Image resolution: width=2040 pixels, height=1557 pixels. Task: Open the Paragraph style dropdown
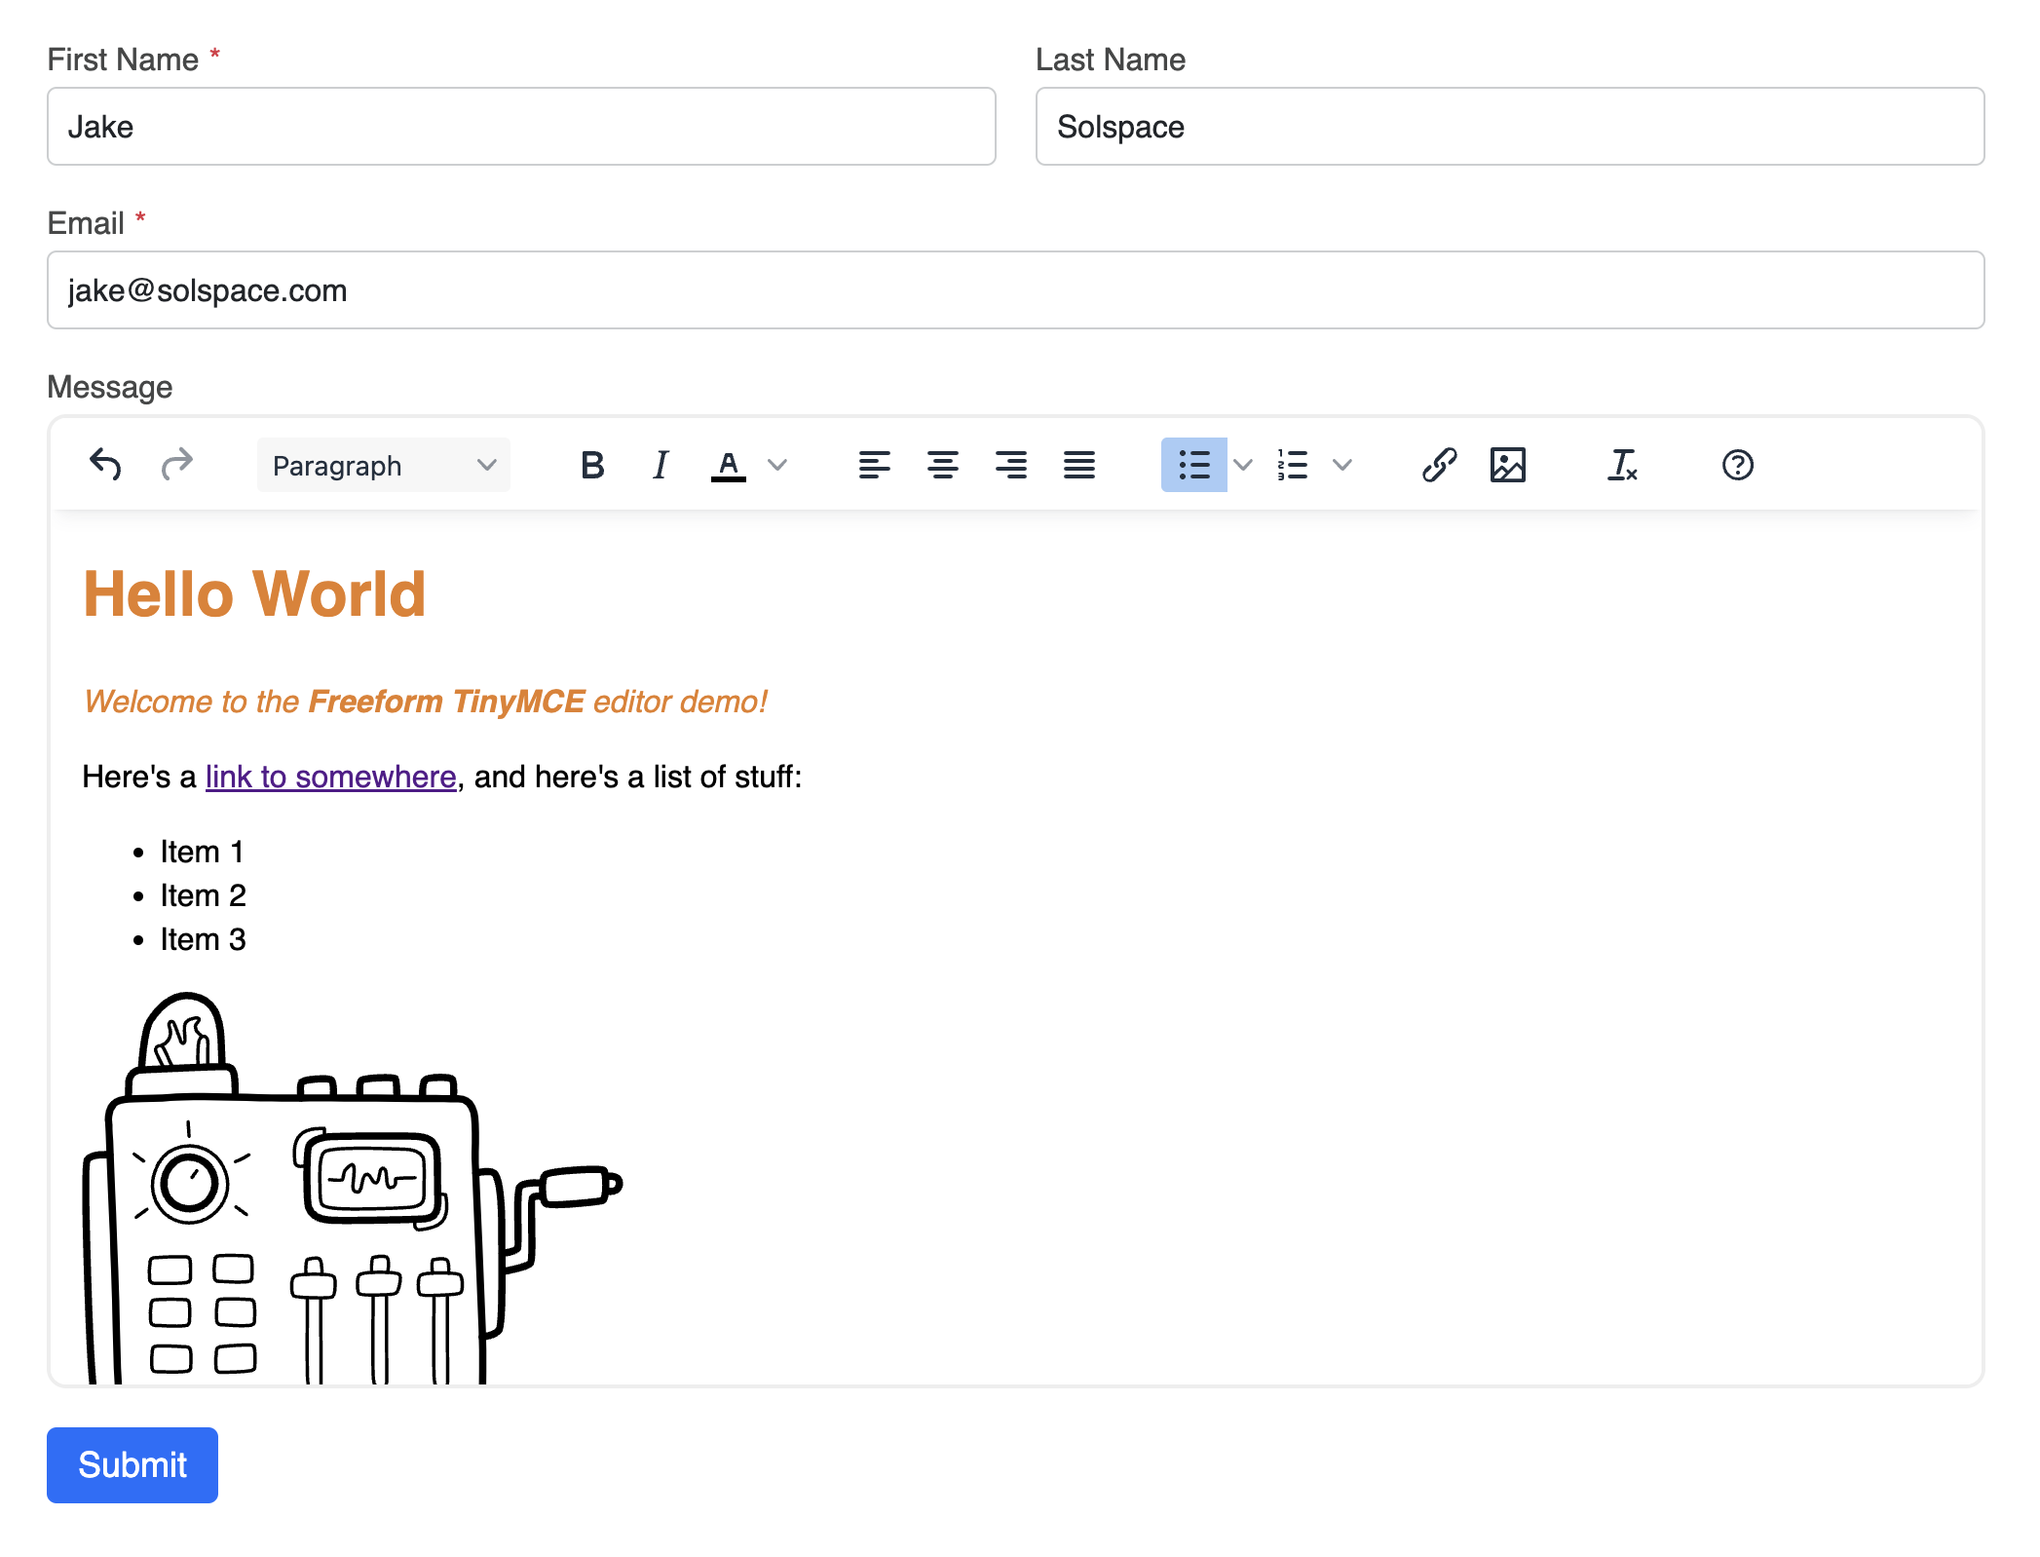(x=383, y=464)
